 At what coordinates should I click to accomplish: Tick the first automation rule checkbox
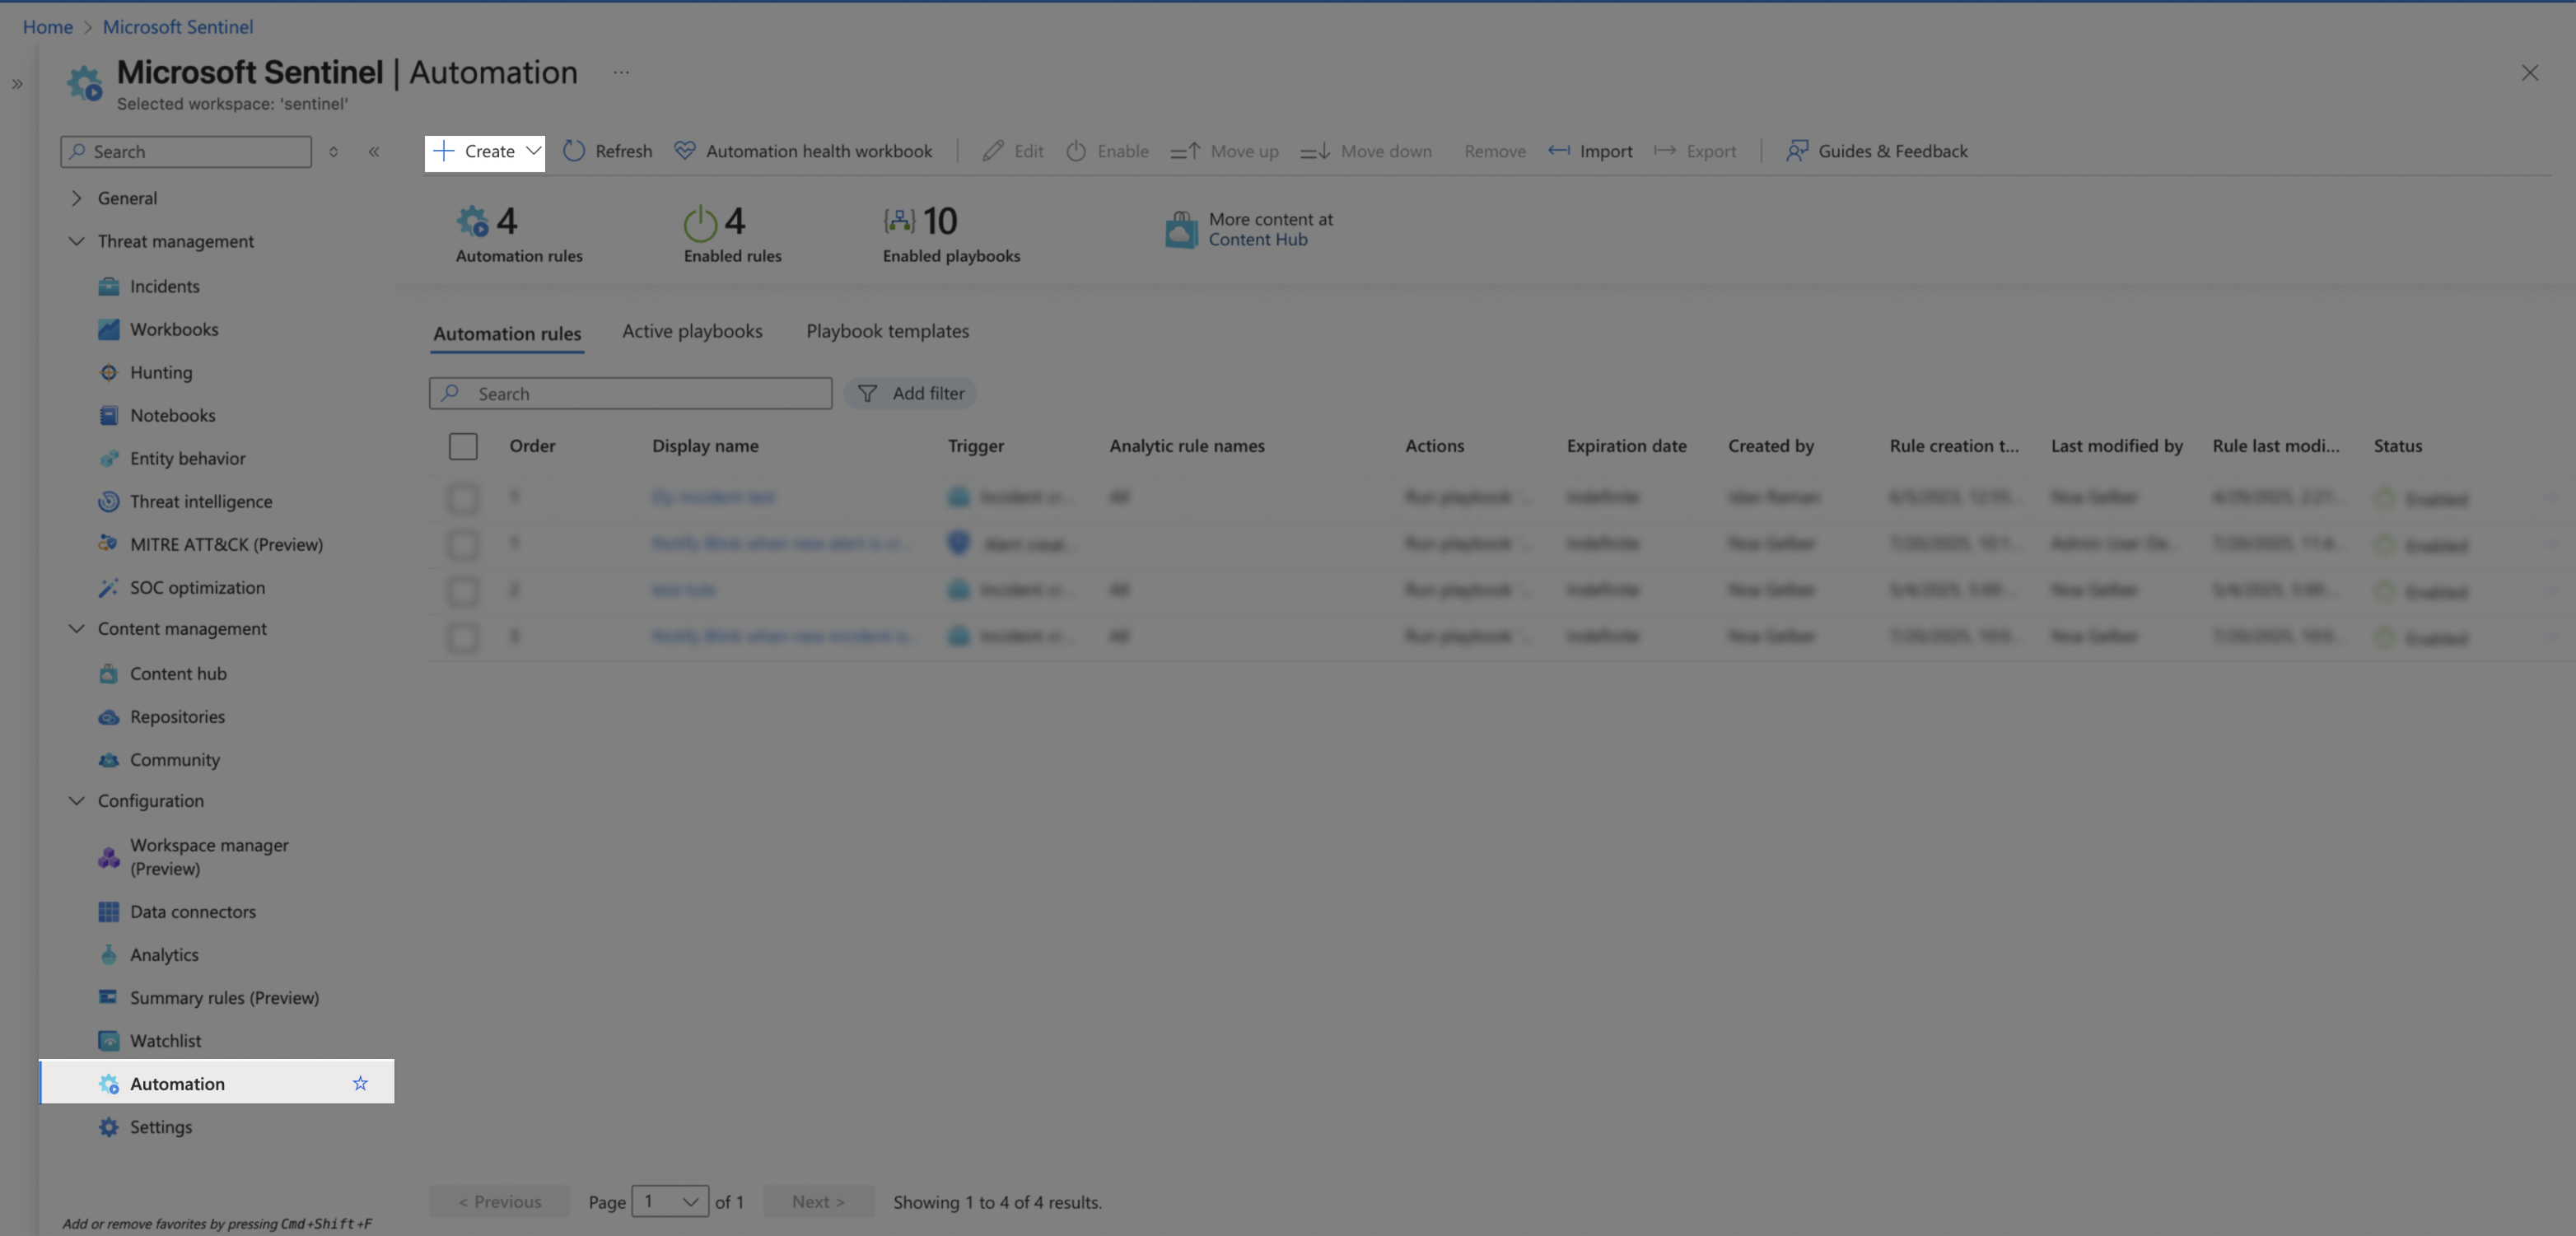point(463,497)
